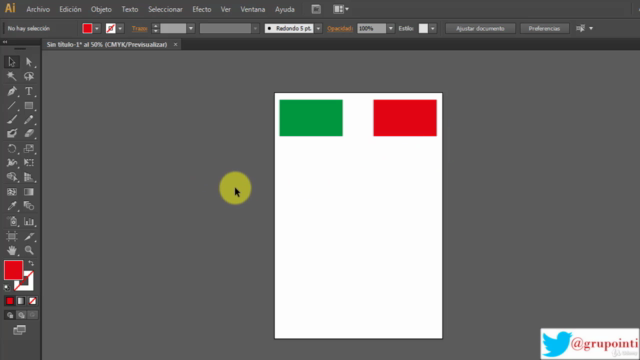Open the control bar options menu arrow
The width and height of the screenshot is (640, 360).
[x=591, y=29]
